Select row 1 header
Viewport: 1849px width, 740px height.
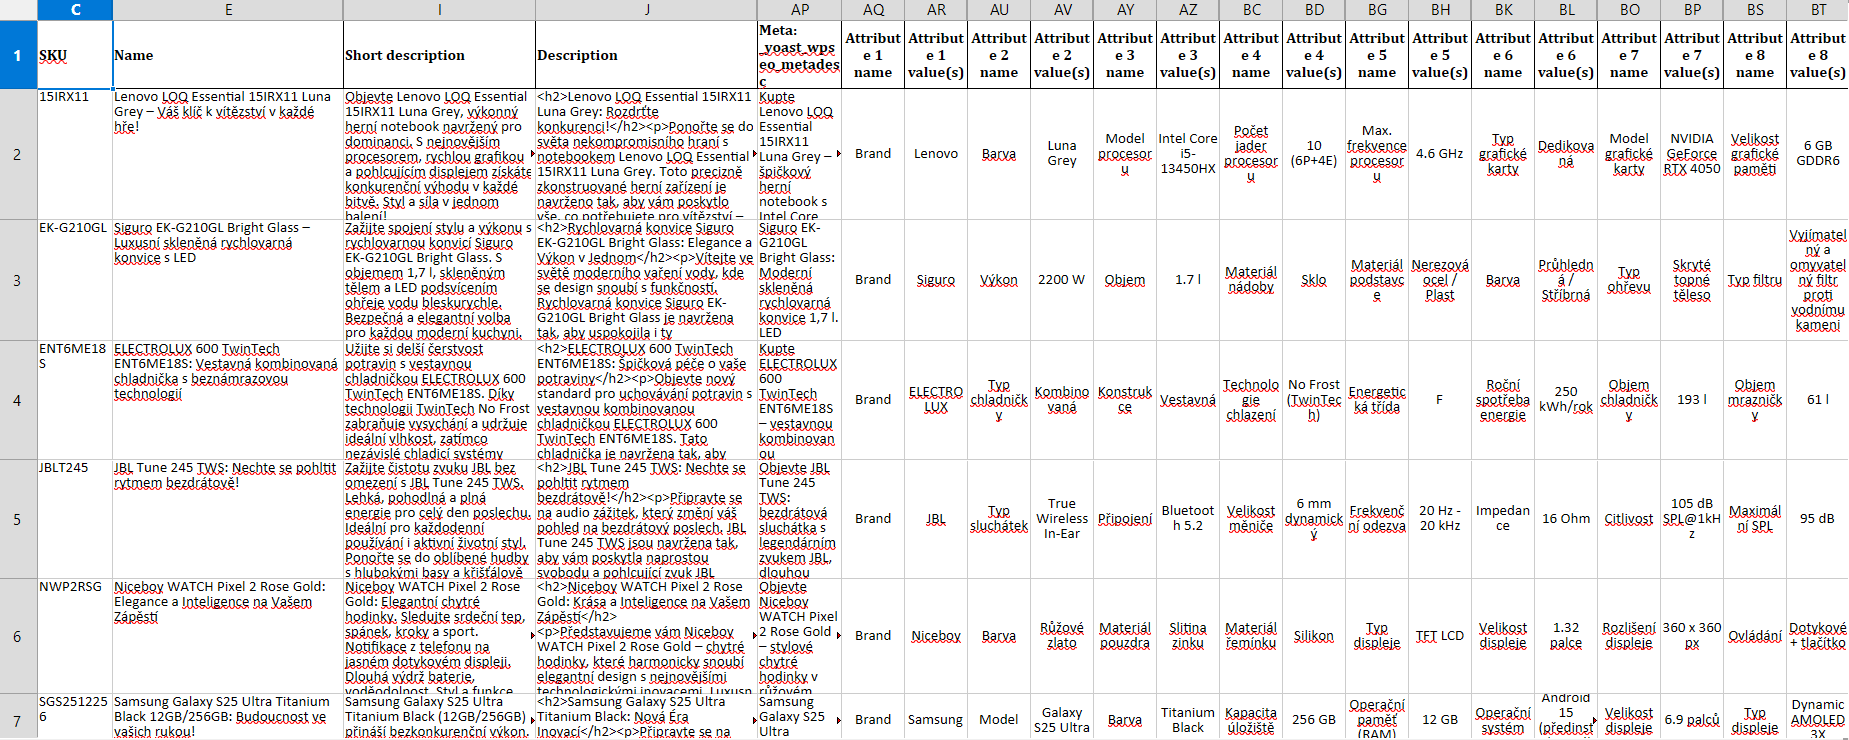(18, 55)
